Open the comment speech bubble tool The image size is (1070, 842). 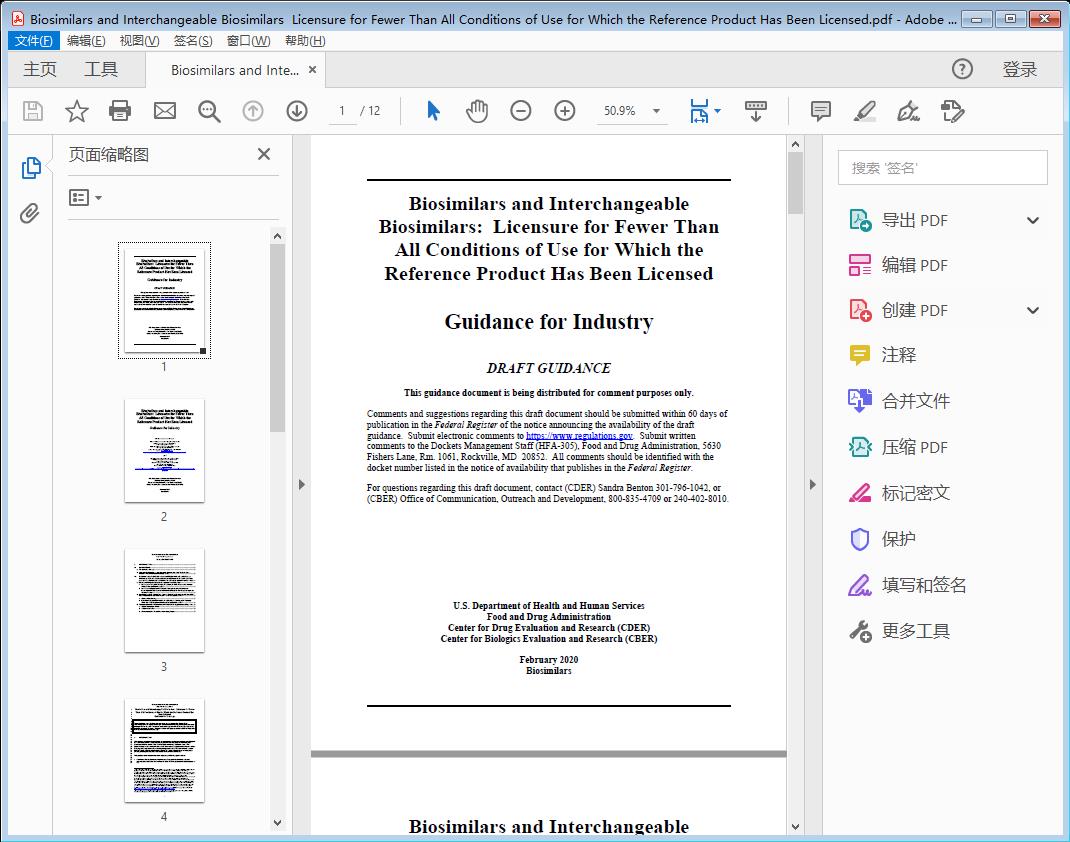coord(820,111)
